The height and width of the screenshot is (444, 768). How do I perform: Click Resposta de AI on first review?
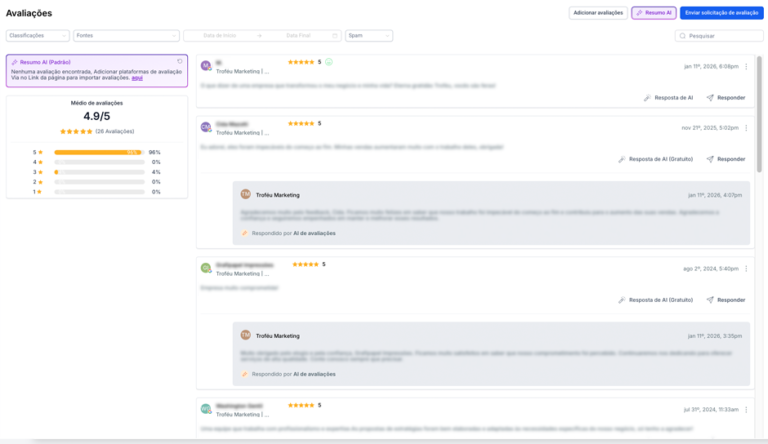(669, 98)
